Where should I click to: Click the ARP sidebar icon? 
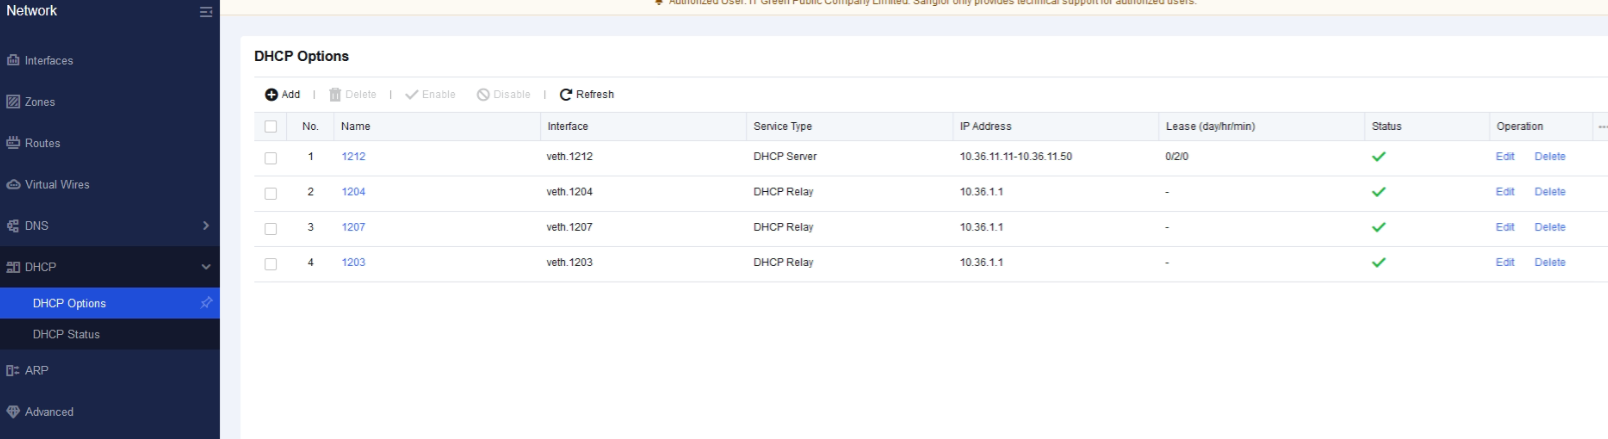13,370
